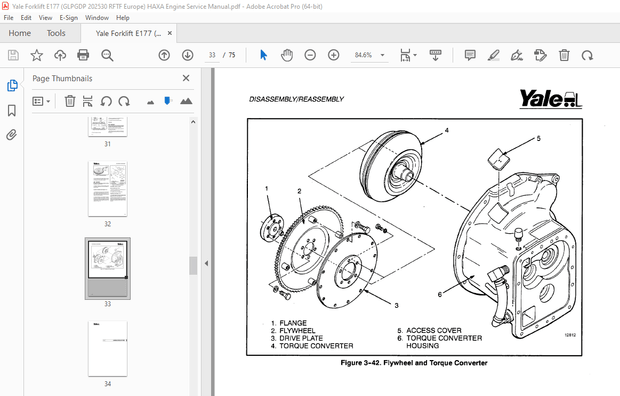The width and height of the screenshot is (620, 396).
Task: Click the legend entry '3. DRIVE PLATE'
Action: pyautogui.click(x=297, y=338)
